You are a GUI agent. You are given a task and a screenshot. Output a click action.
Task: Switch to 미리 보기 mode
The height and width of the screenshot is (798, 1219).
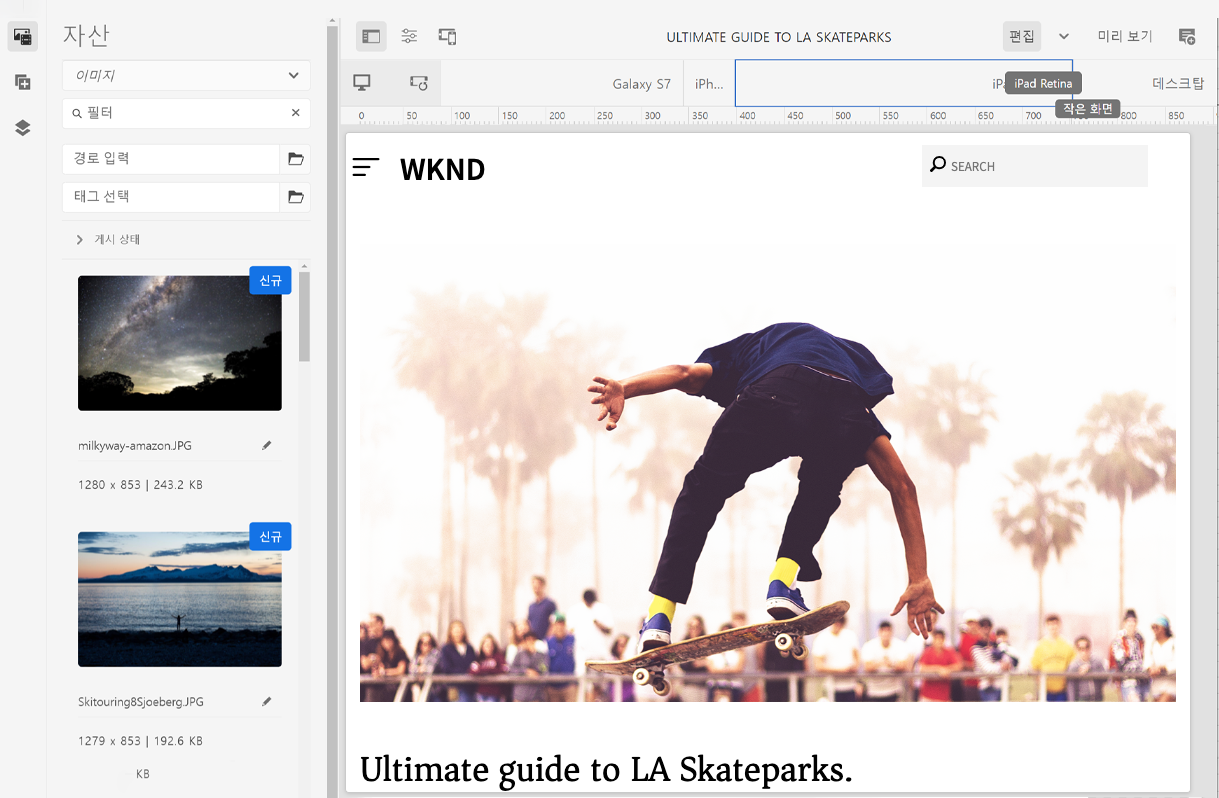click(x=1125, y=37)
